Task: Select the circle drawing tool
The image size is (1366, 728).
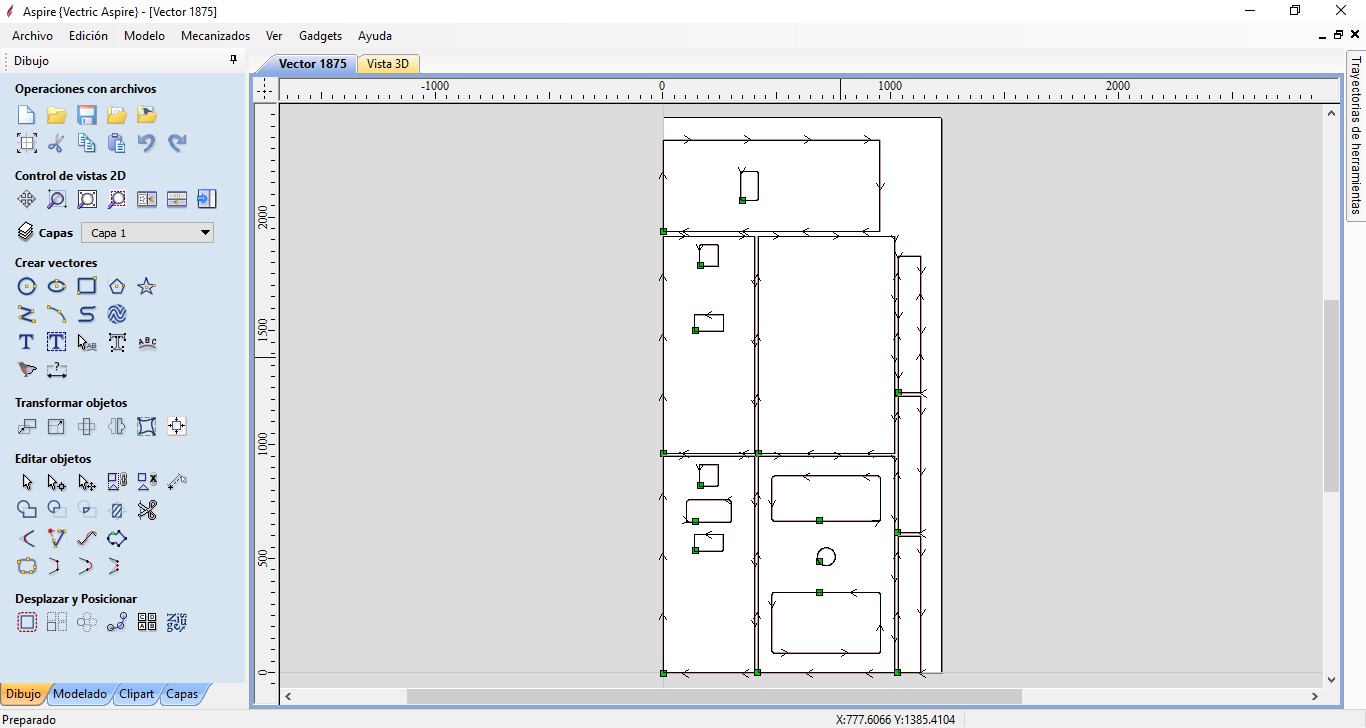Action: click(27, 286)
